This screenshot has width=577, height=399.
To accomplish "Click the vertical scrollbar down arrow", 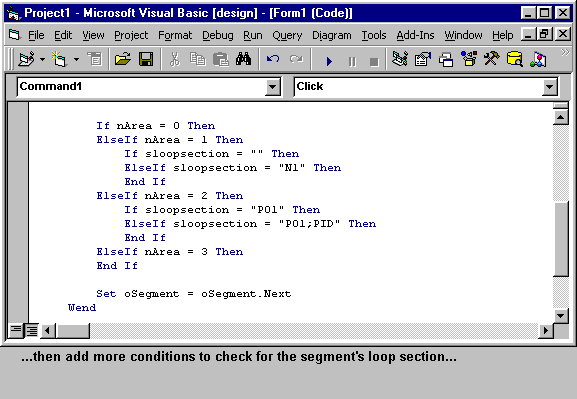I will click(x=560, y=316).
